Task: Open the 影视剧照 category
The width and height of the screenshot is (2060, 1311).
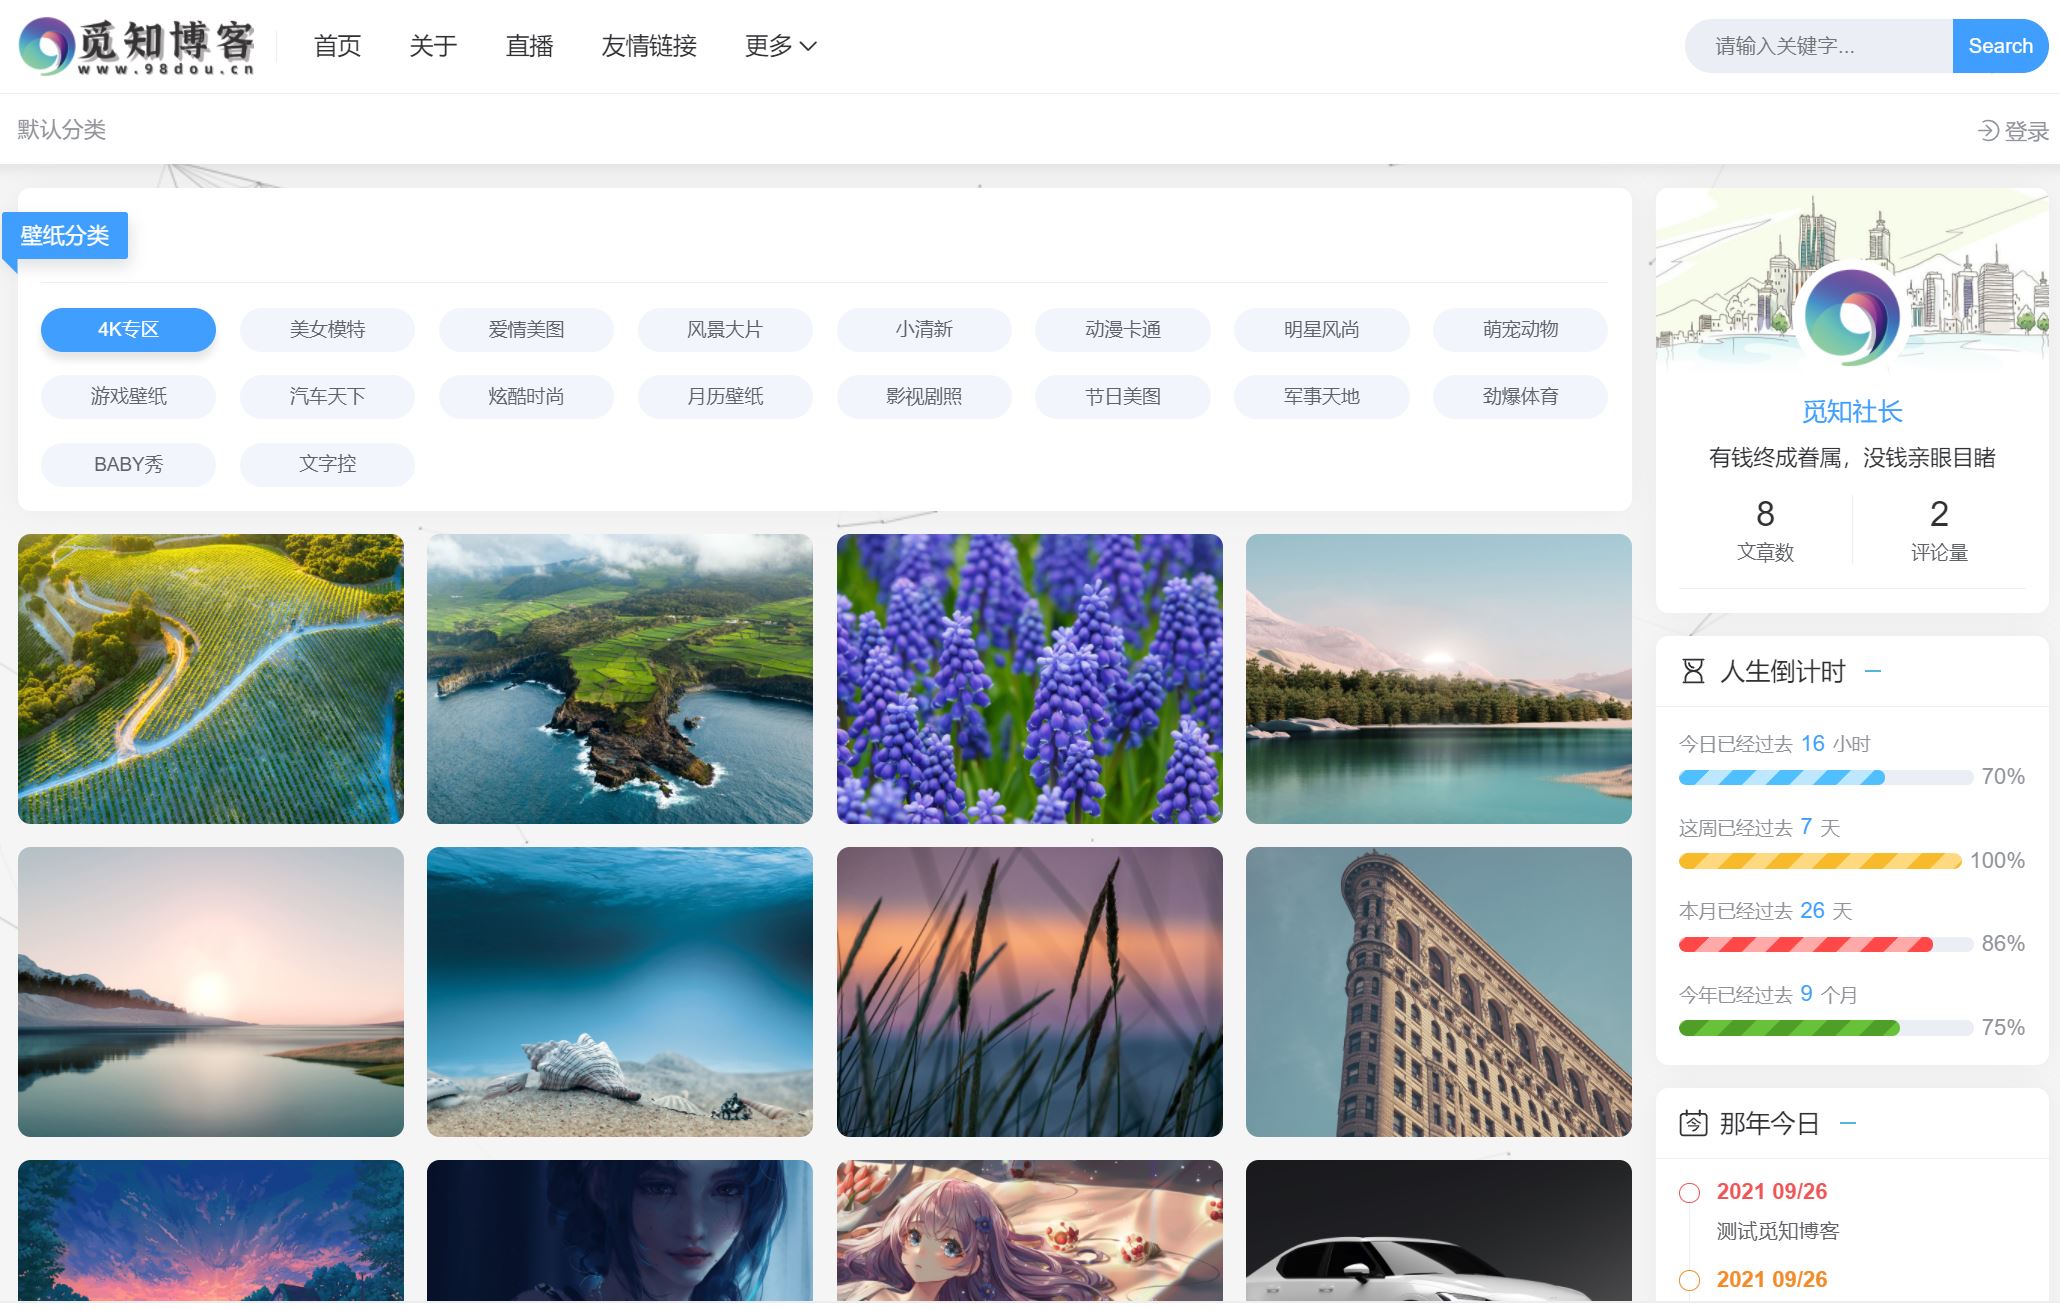Action: (x=924, y=397)
